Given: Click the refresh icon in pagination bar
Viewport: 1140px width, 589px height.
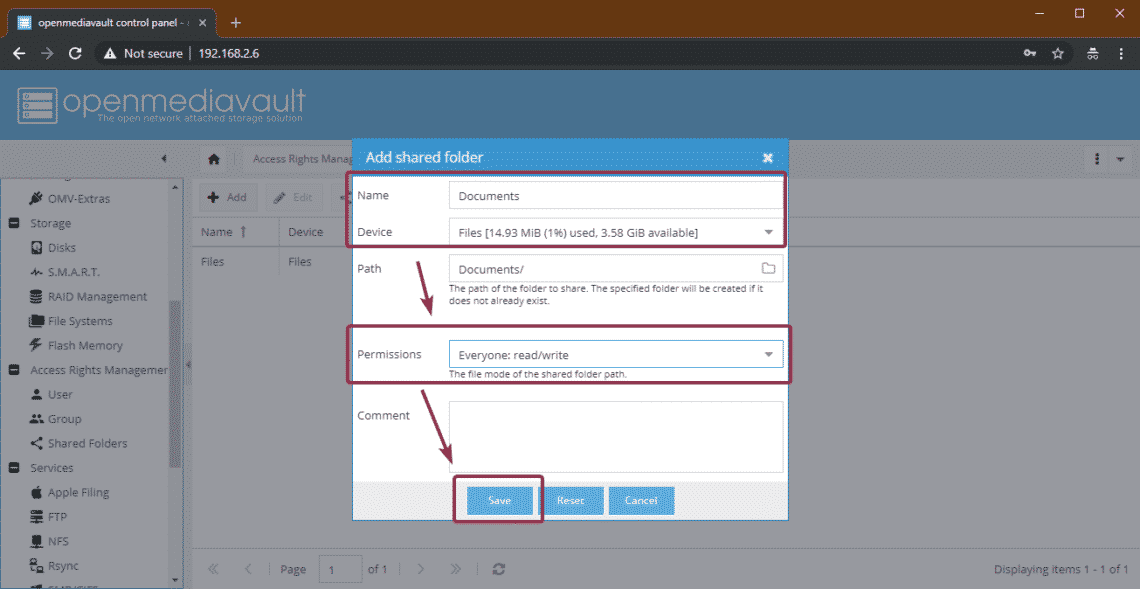Looking at the screenshot, I should coord(499,569).
